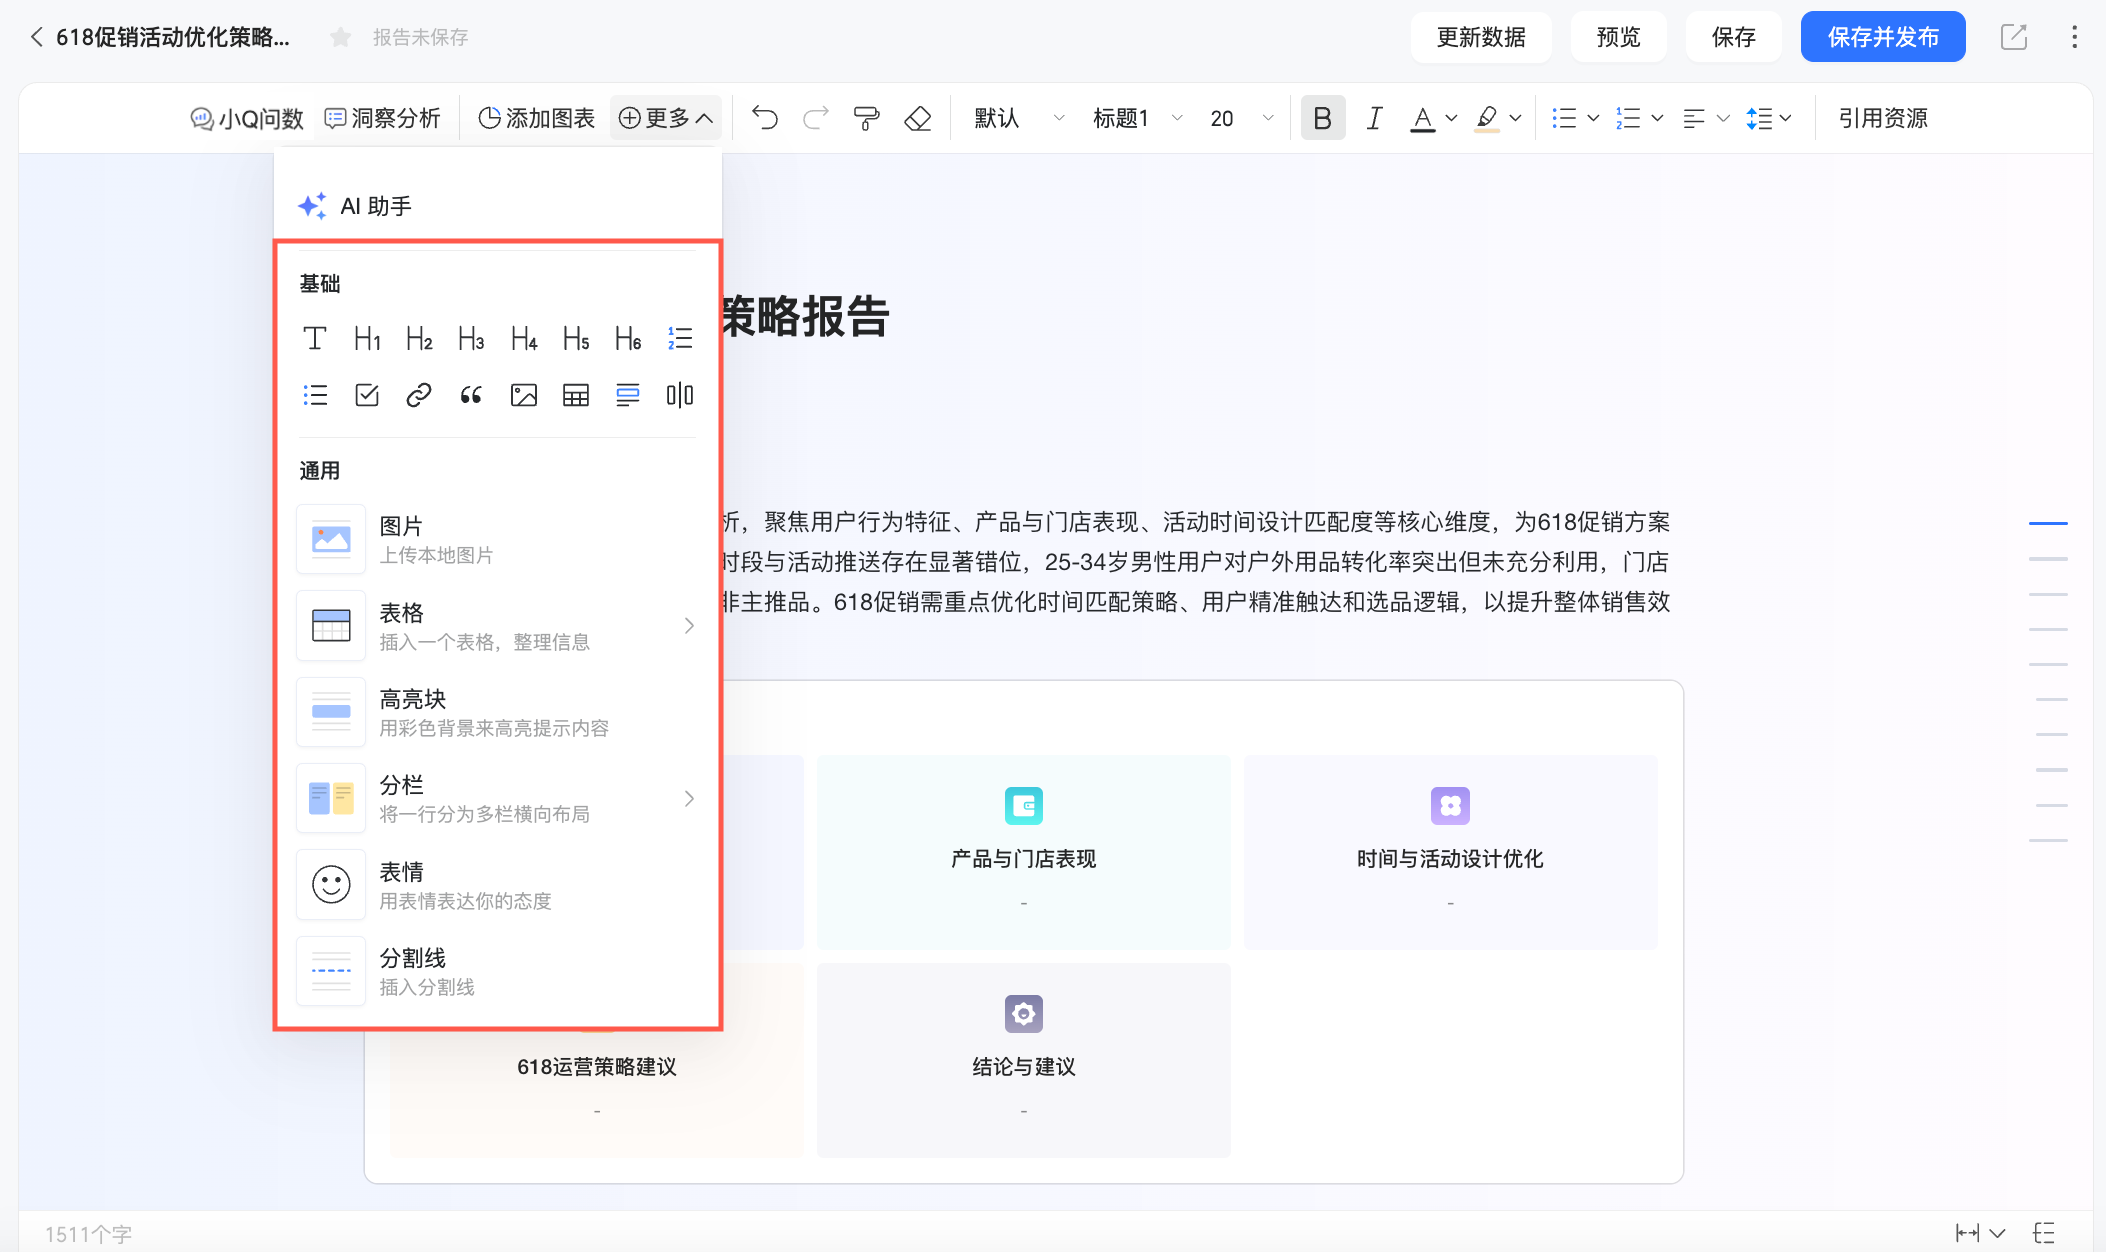Click the 更新数据 button
Screen dimensions: 2106x1252
[x=1481, y=37]
